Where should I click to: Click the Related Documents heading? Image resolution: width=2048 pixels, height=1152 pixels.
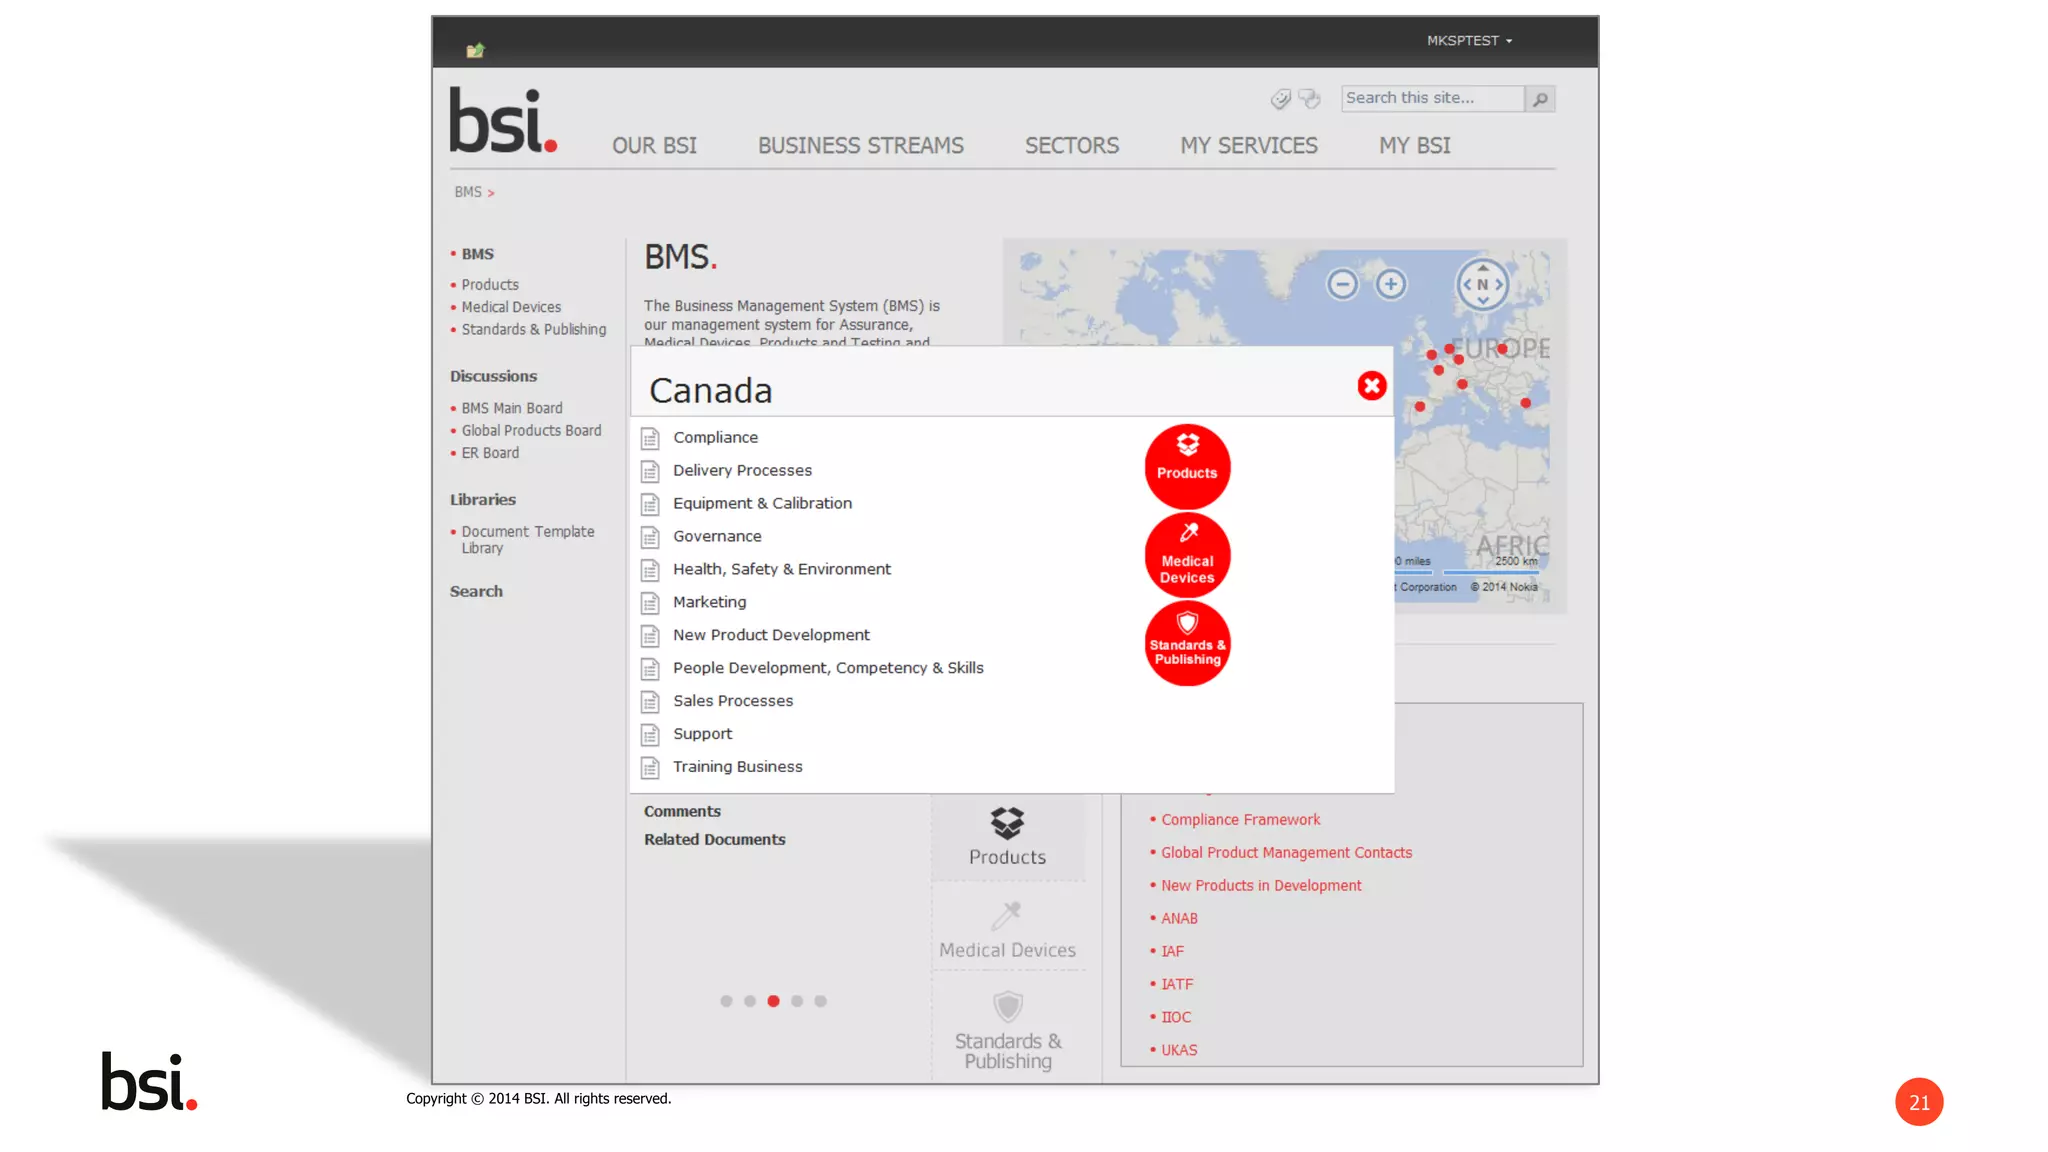[x=714, y=839]
